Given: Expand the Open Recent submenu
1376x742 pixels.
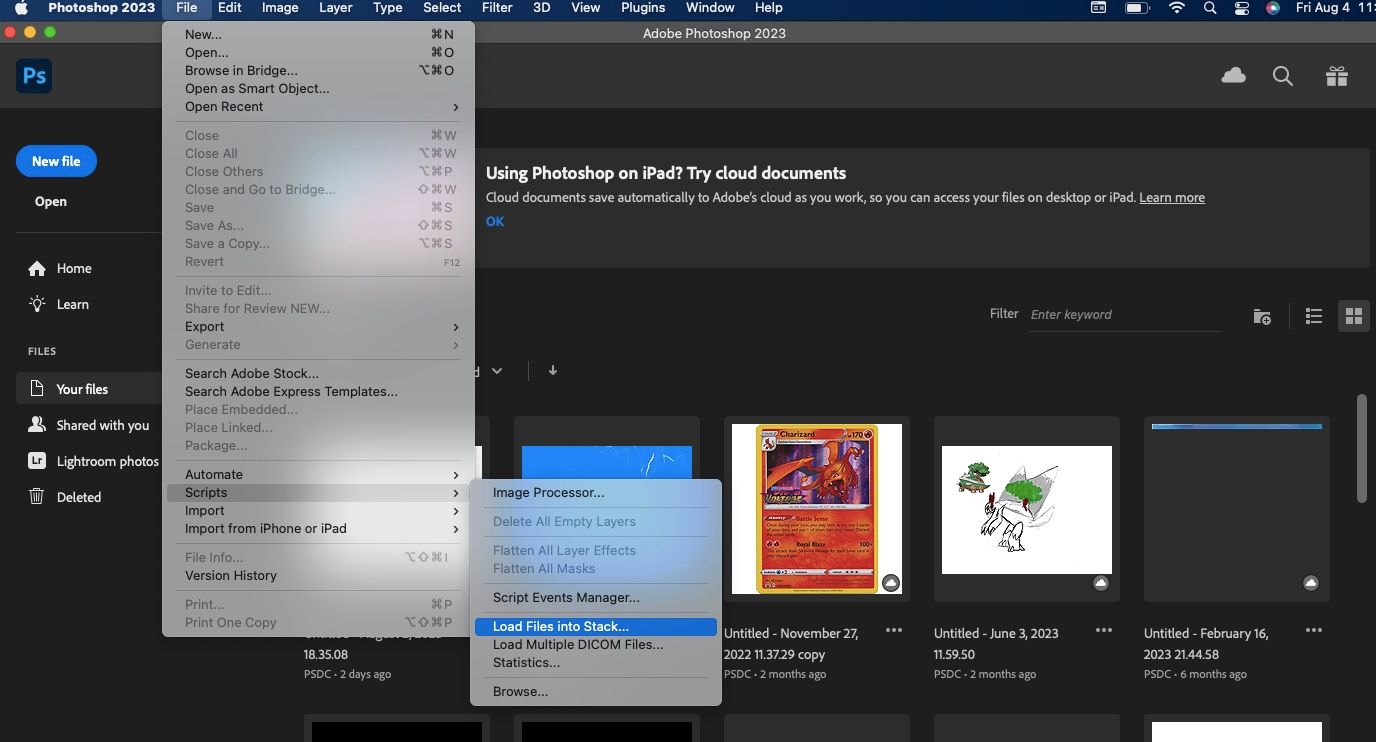Looking at the screenshot, I should [x=318, y=107].
